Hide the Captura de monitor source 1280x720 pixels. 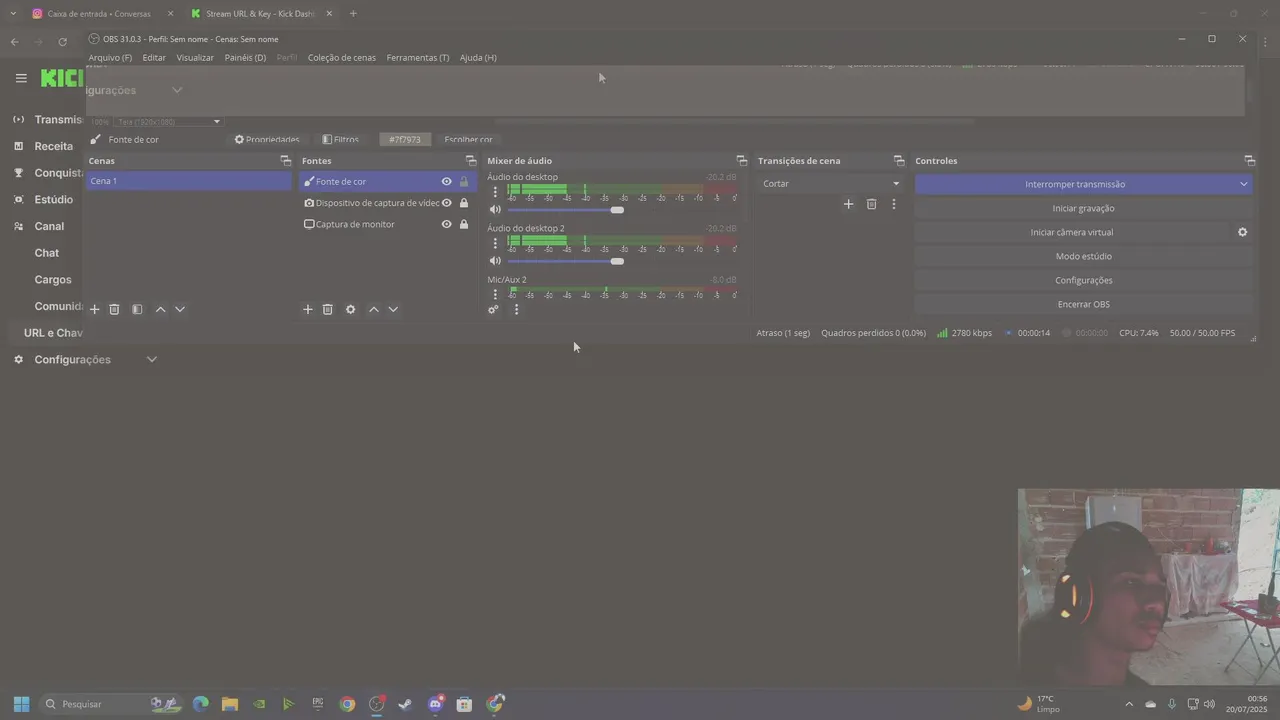coord(446,224)
